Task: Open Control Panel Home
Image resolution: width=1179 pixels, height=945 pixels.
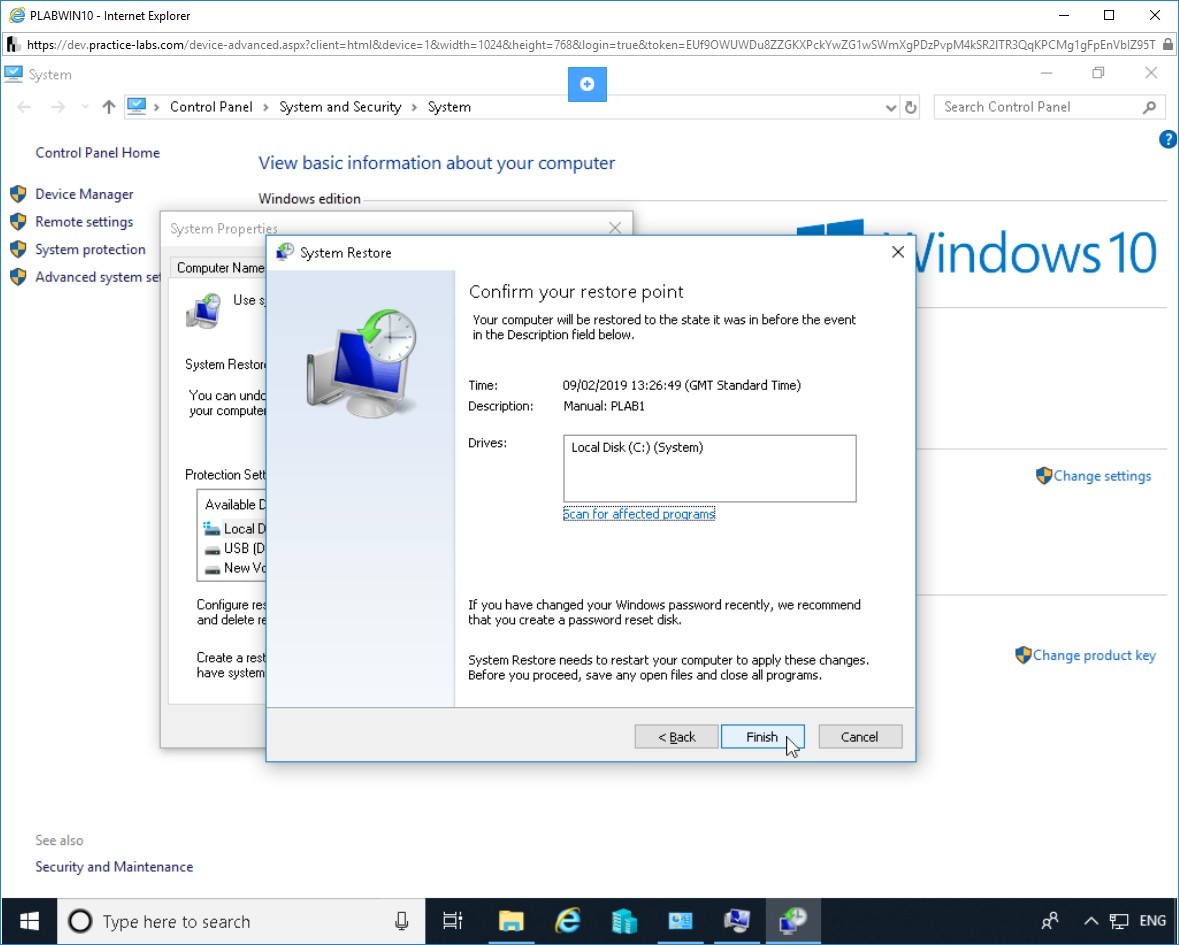Action: (98, 153)
